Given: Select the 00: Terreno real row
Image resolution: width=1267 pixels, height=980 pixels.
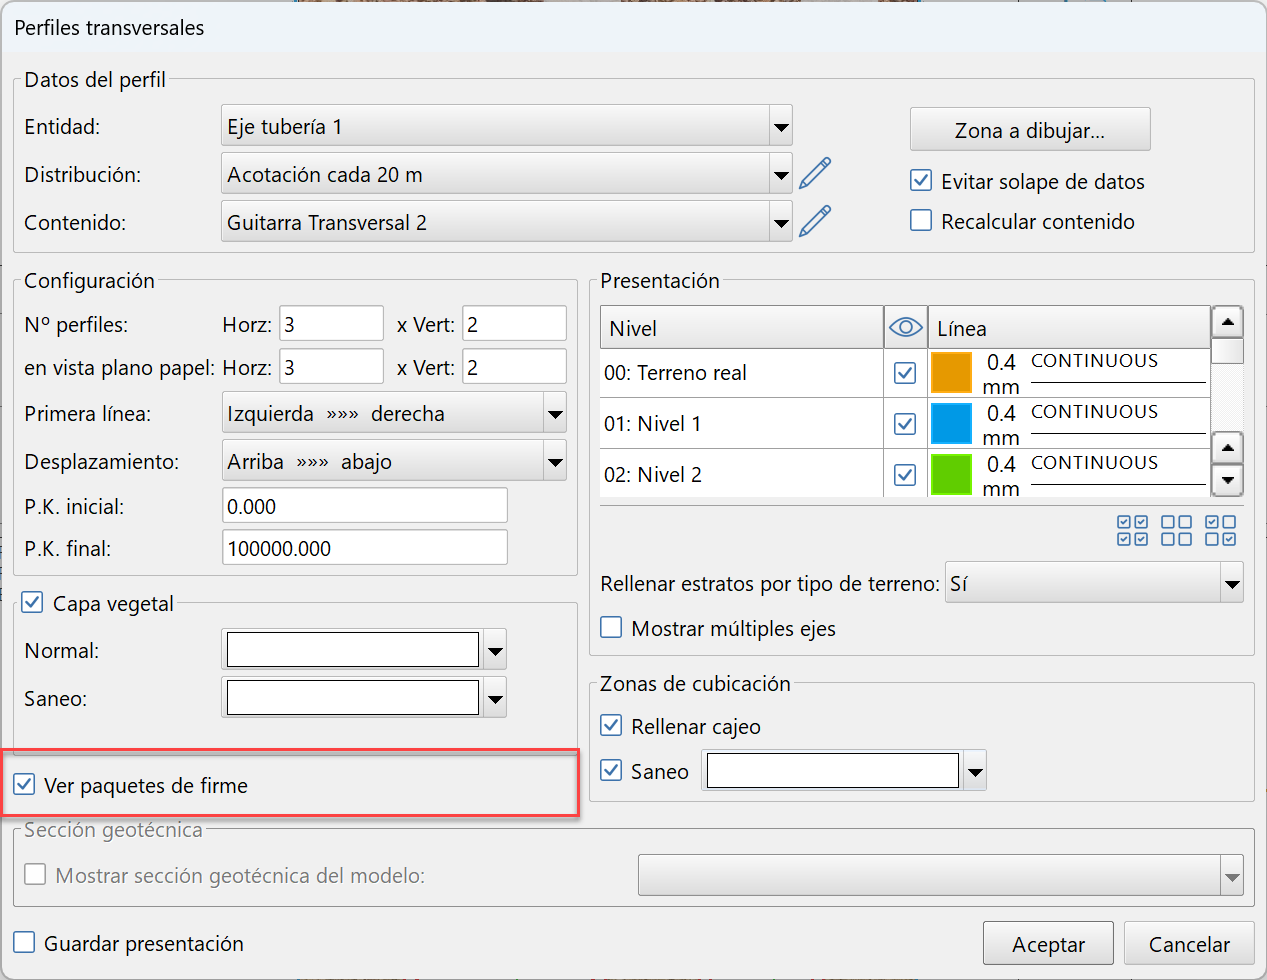Looking at the screenshot, I should [741, 373].
